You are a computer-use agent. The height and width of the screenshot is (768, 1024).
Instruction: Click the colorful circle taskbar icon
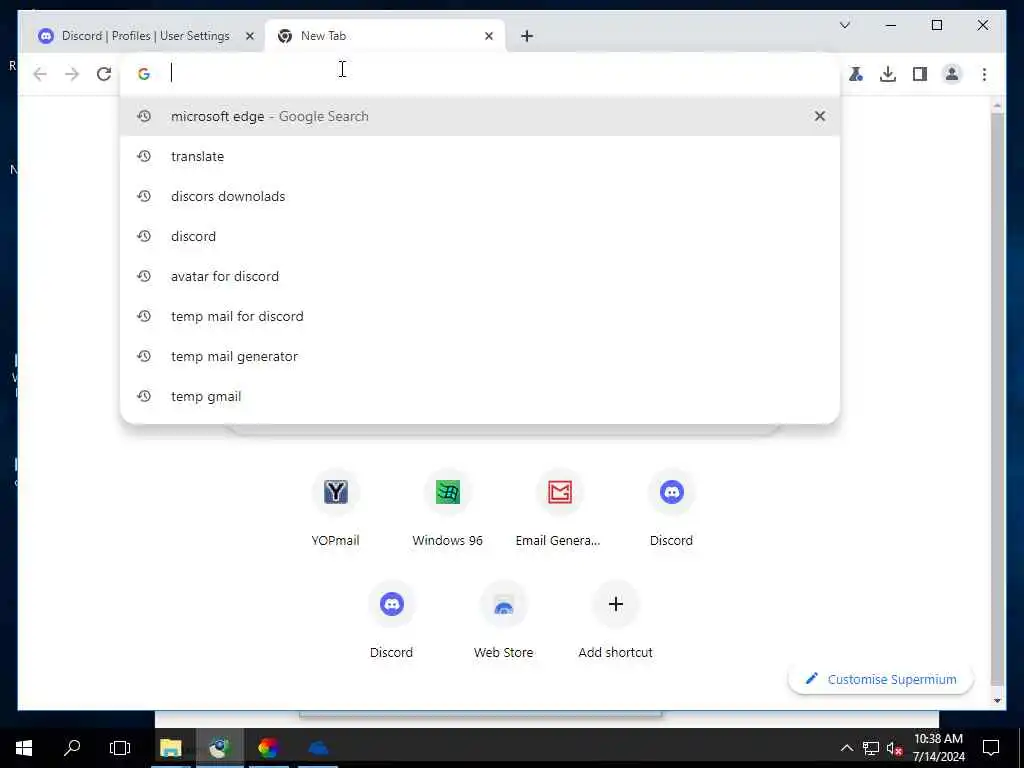click(x=268, y=748)
